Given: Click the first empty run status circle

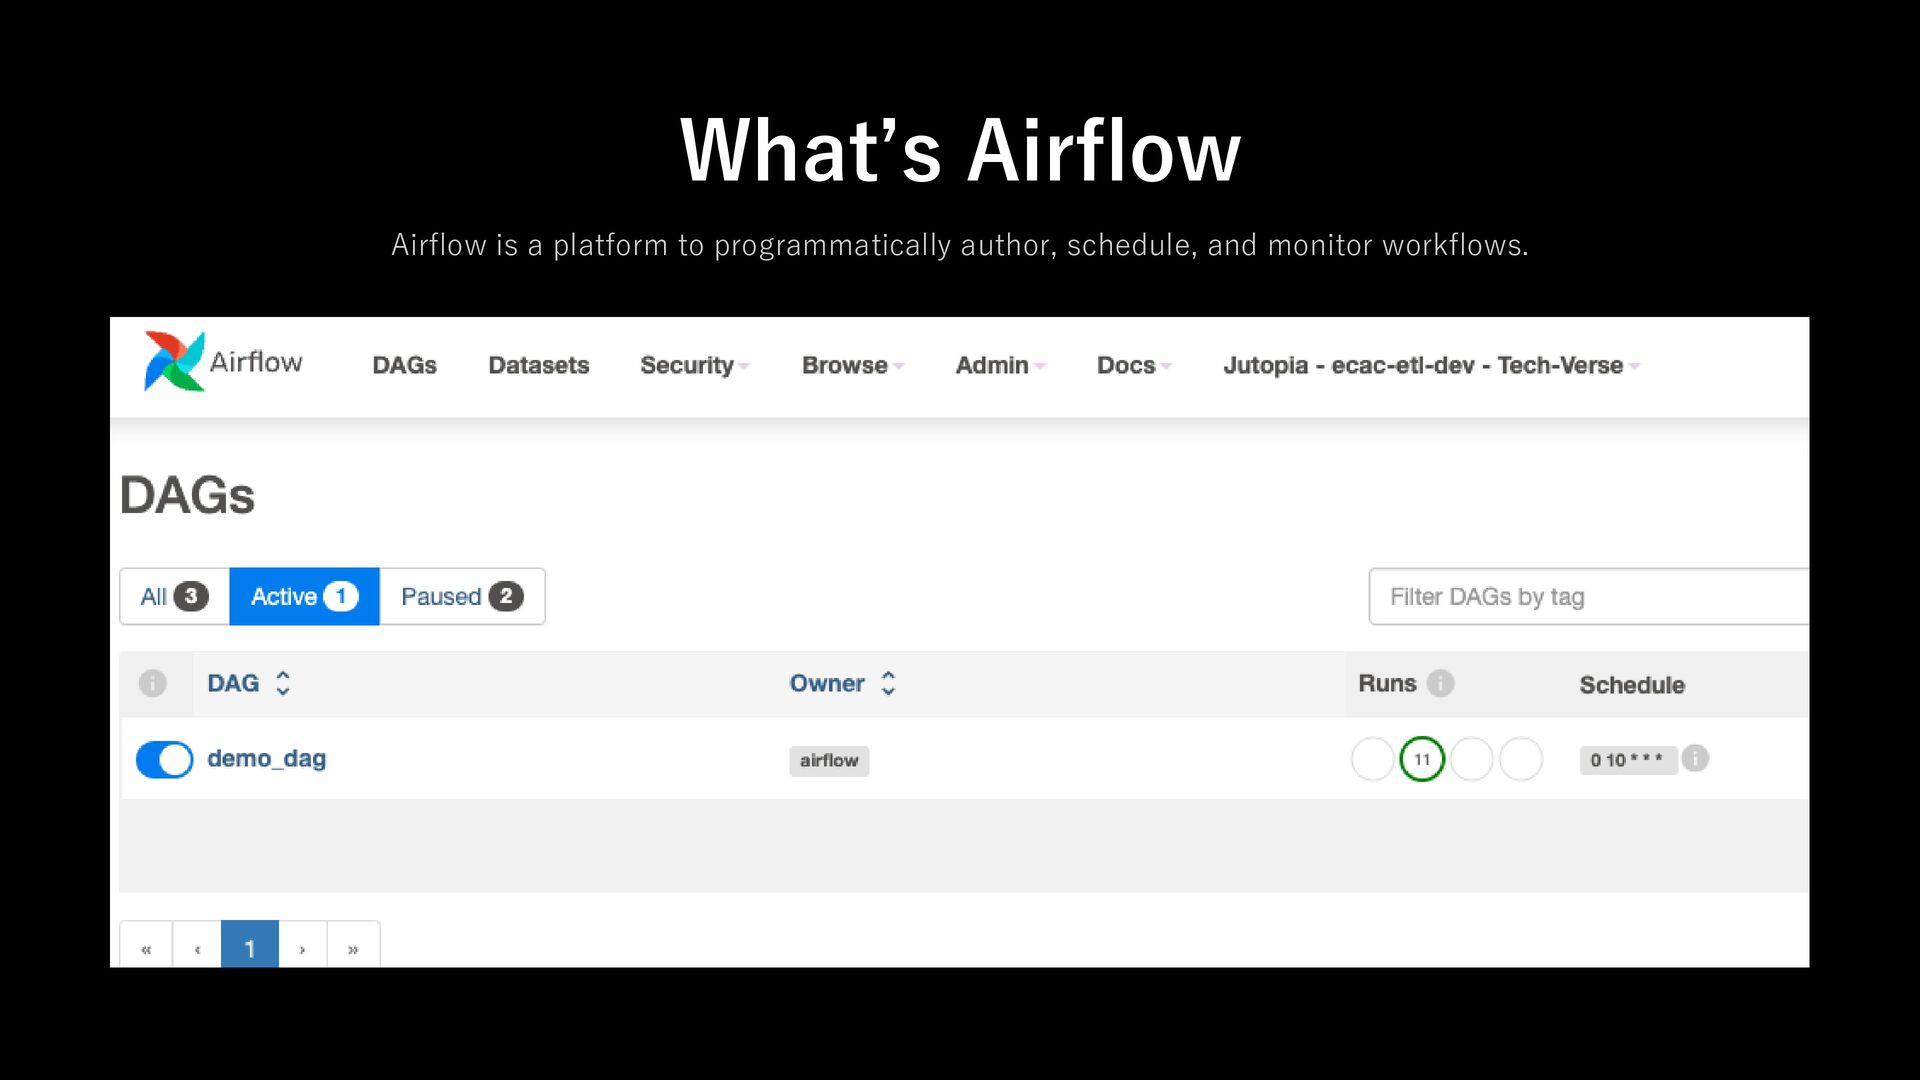Looking at the screenshot, I should (1372, 759).
